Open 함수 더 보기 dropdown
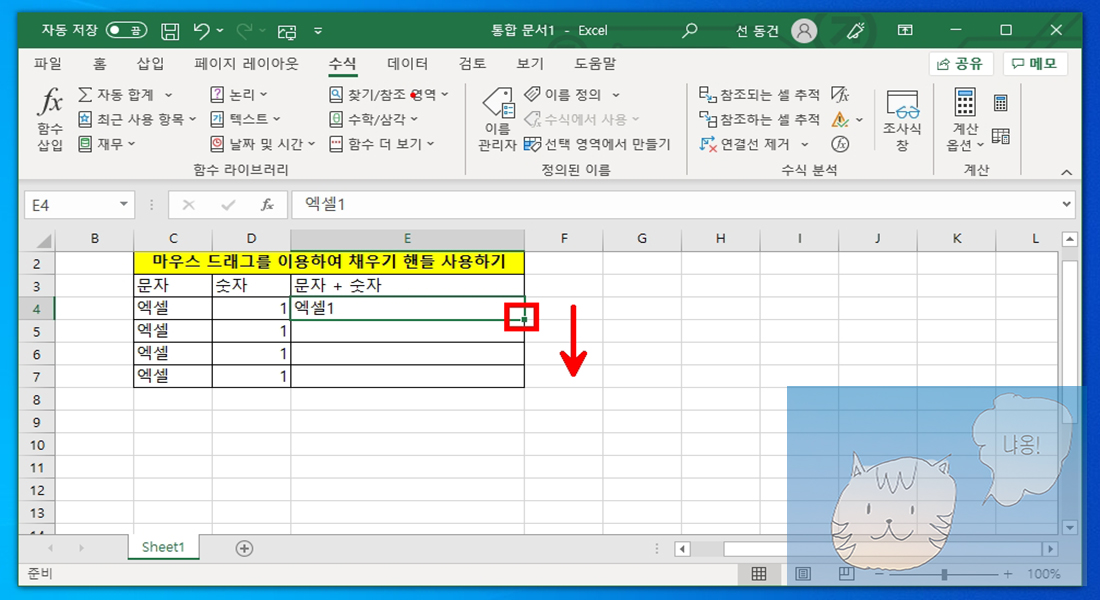 (382, 144)
